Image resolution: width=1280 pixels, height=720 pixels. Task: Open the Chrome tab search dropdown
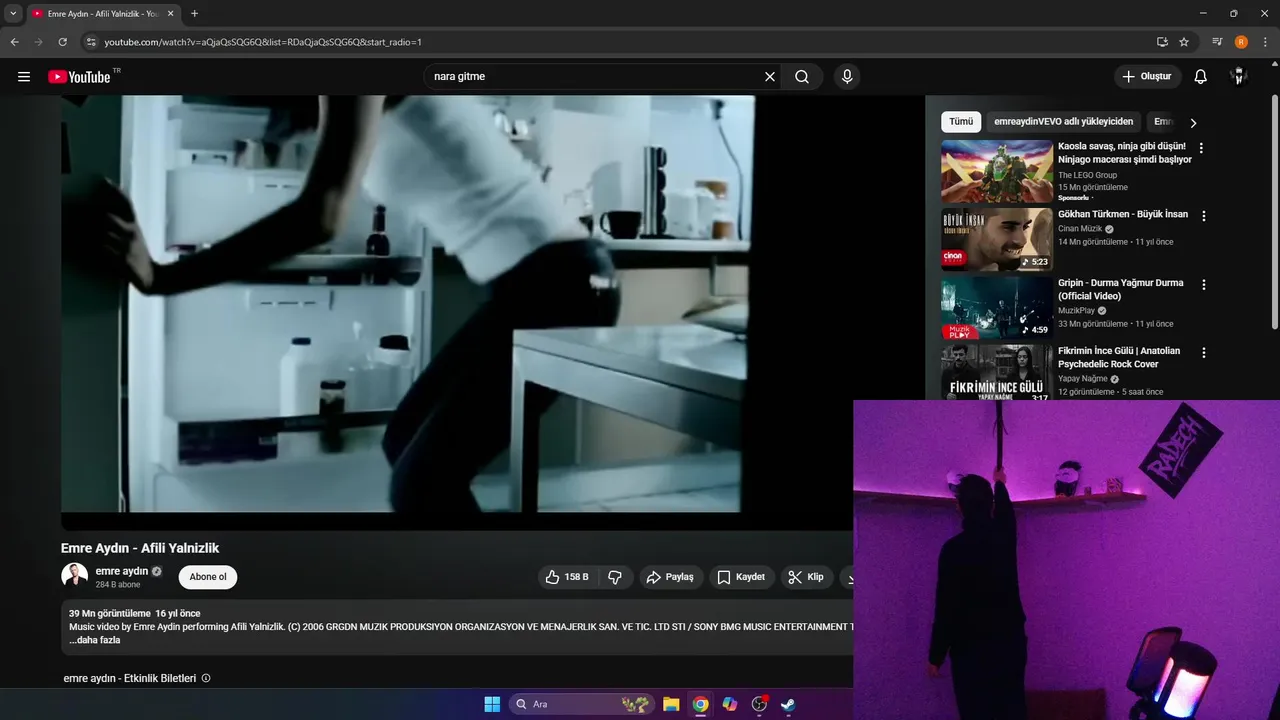pos(13,14)
